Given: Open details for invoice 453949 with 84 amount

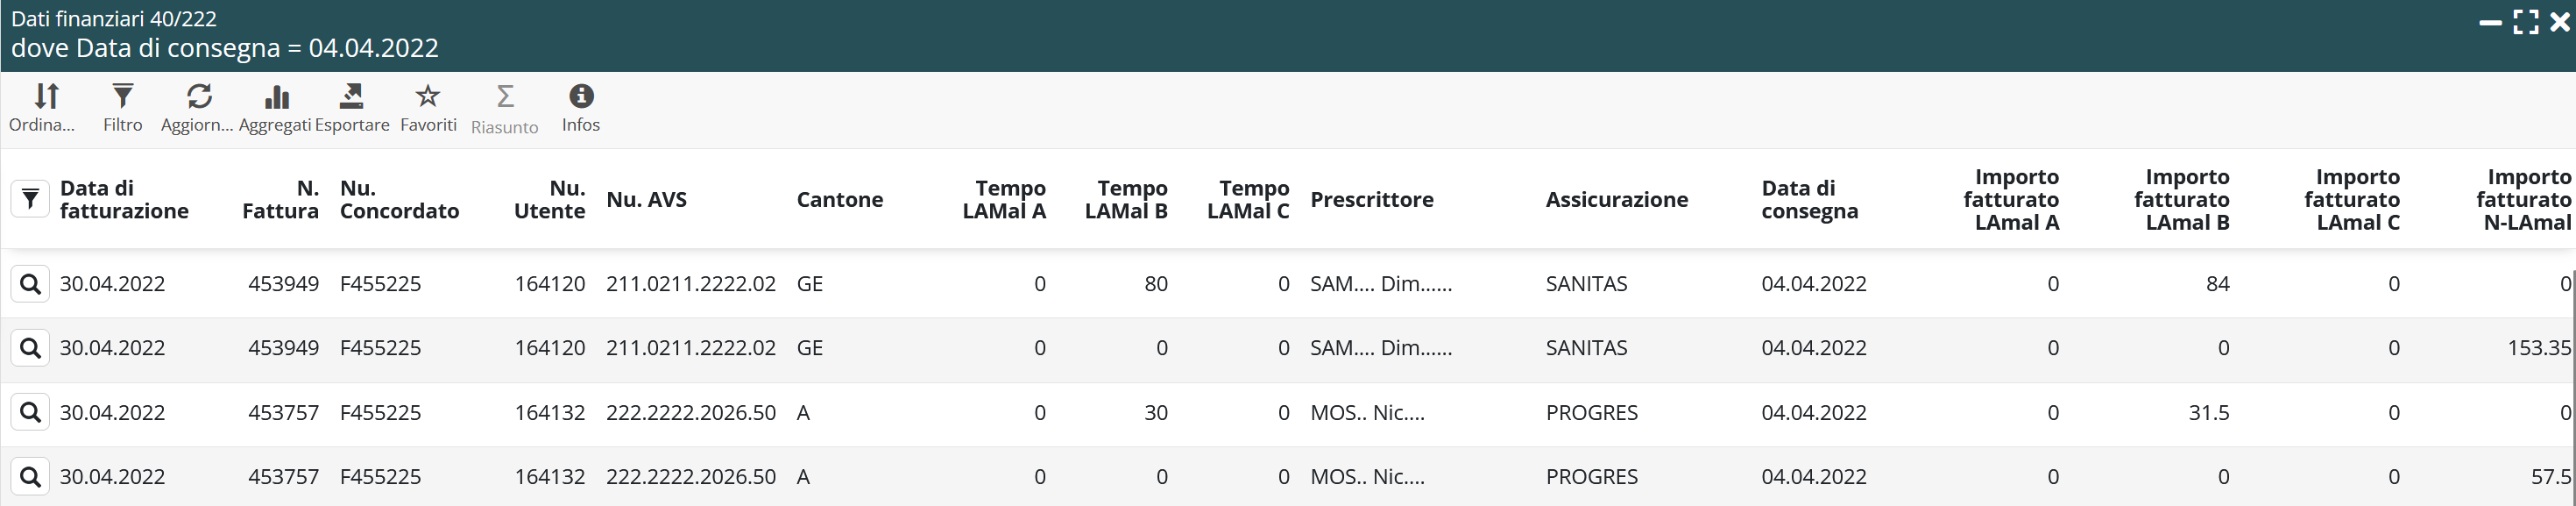Looking at the screenshot, I should [x=30, y=284].
